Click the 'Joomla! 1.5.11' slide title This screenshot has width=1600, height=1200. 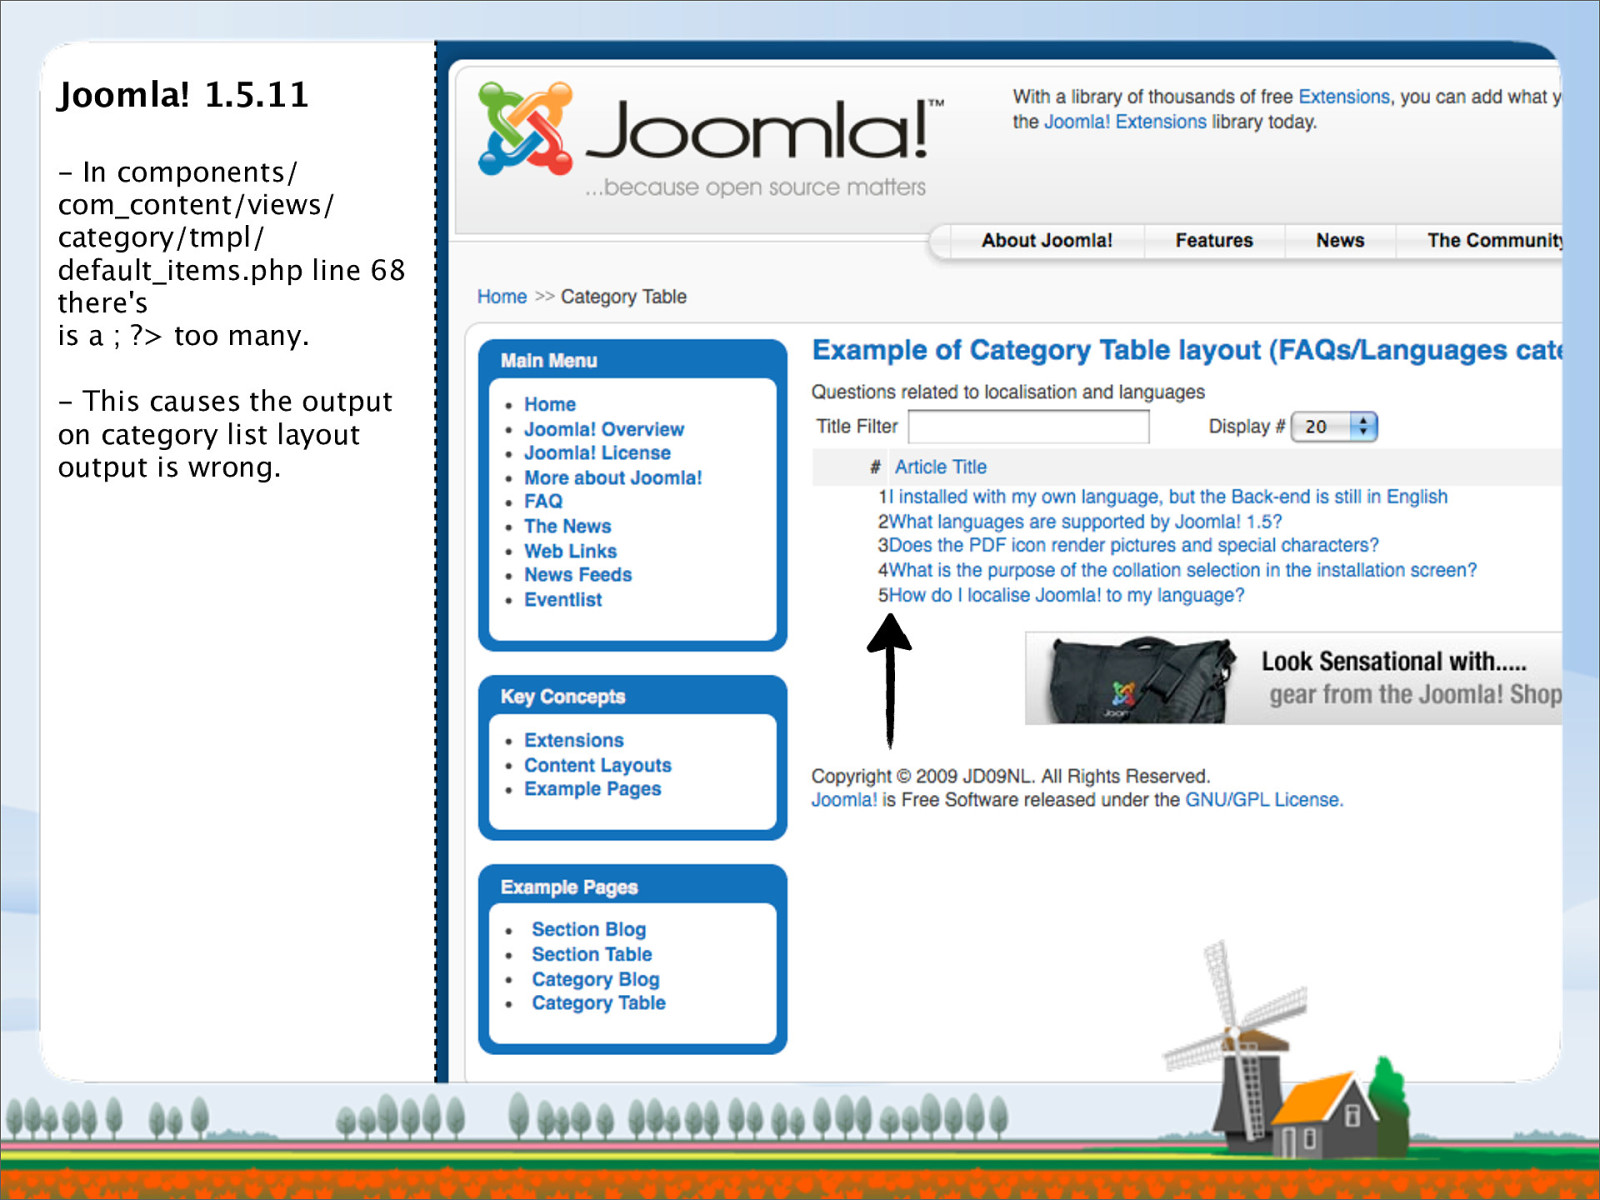click(x=183, y=95)
